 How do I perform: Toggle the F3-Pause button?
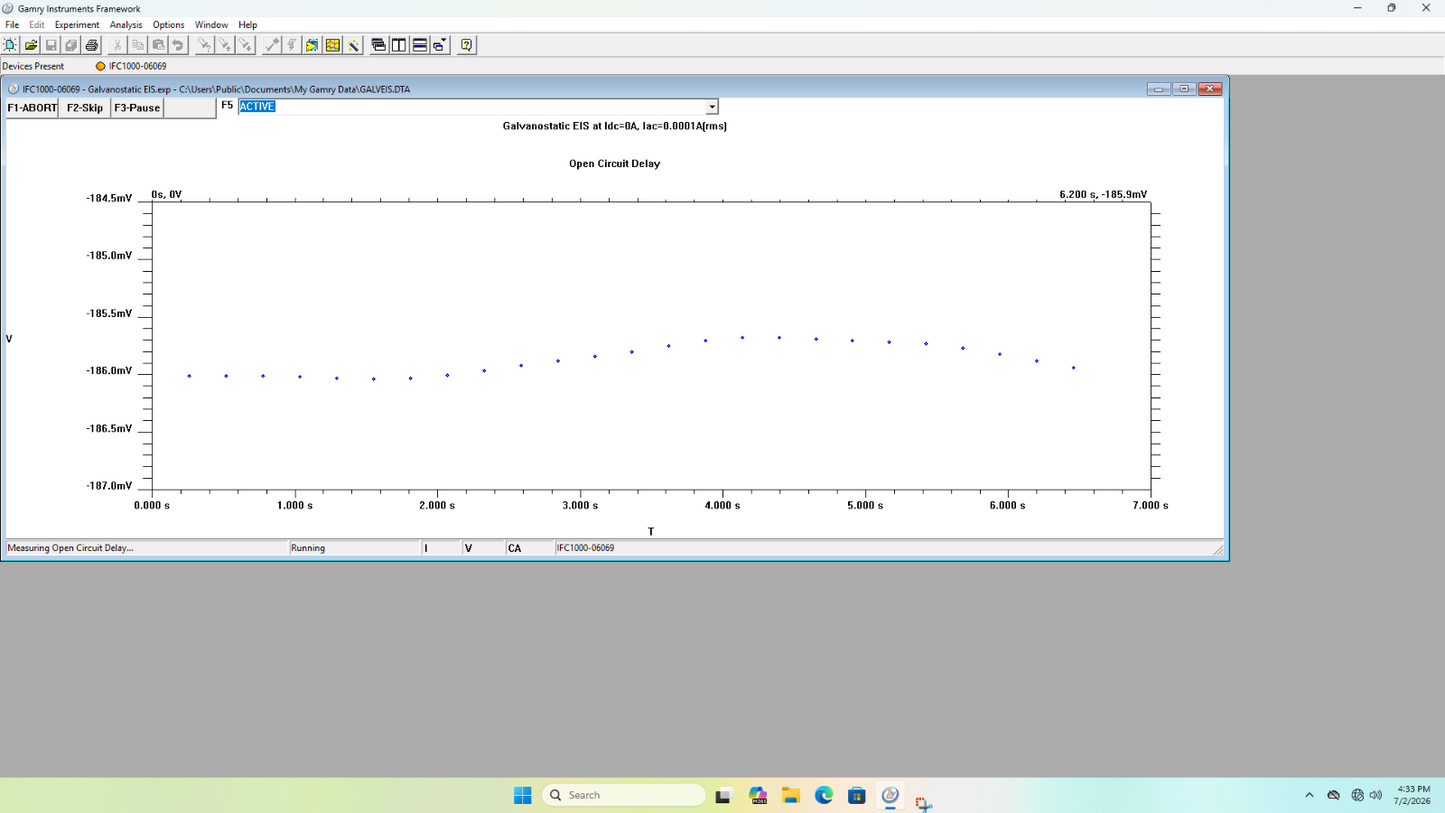pyautogui.click(x=137, y=108)
